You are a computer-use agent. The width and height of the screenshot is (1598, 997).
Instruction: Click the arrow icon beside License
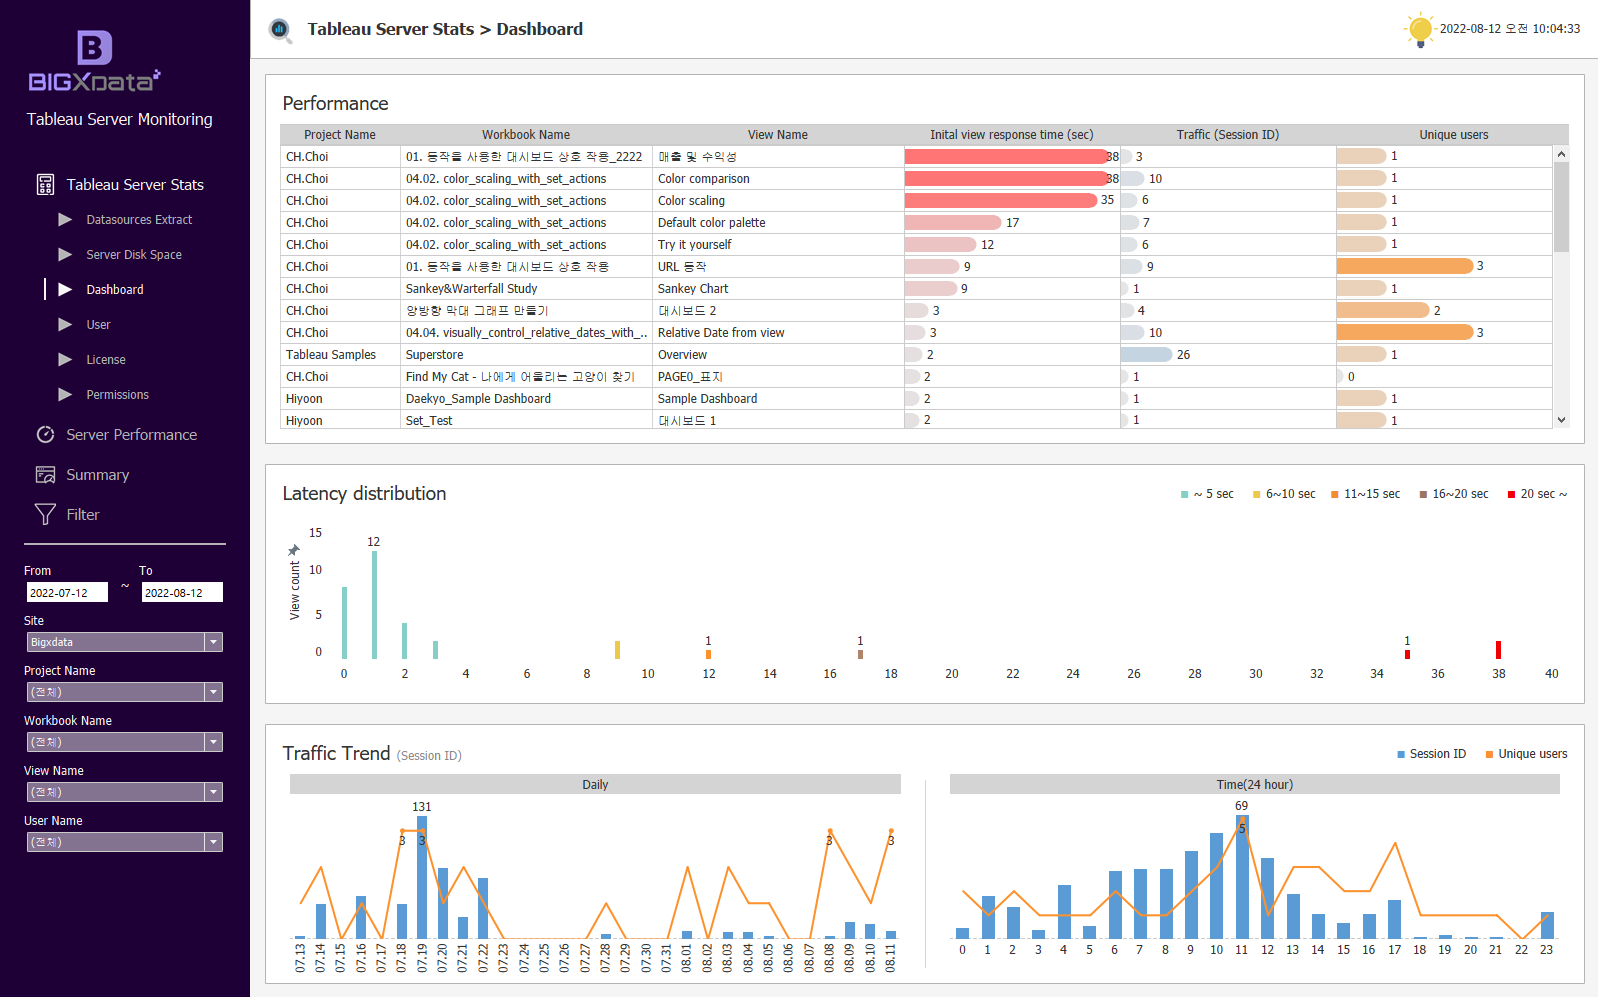[x=65, y=359]
